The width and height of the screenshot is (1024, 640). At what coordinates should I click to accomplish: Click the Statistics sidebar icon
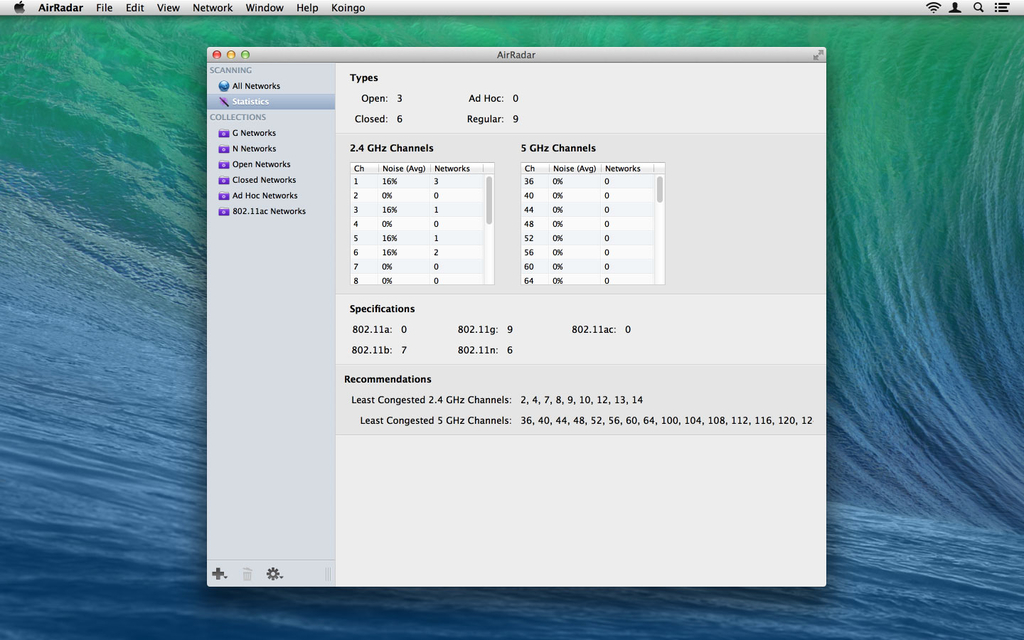[x=224, y=102]
